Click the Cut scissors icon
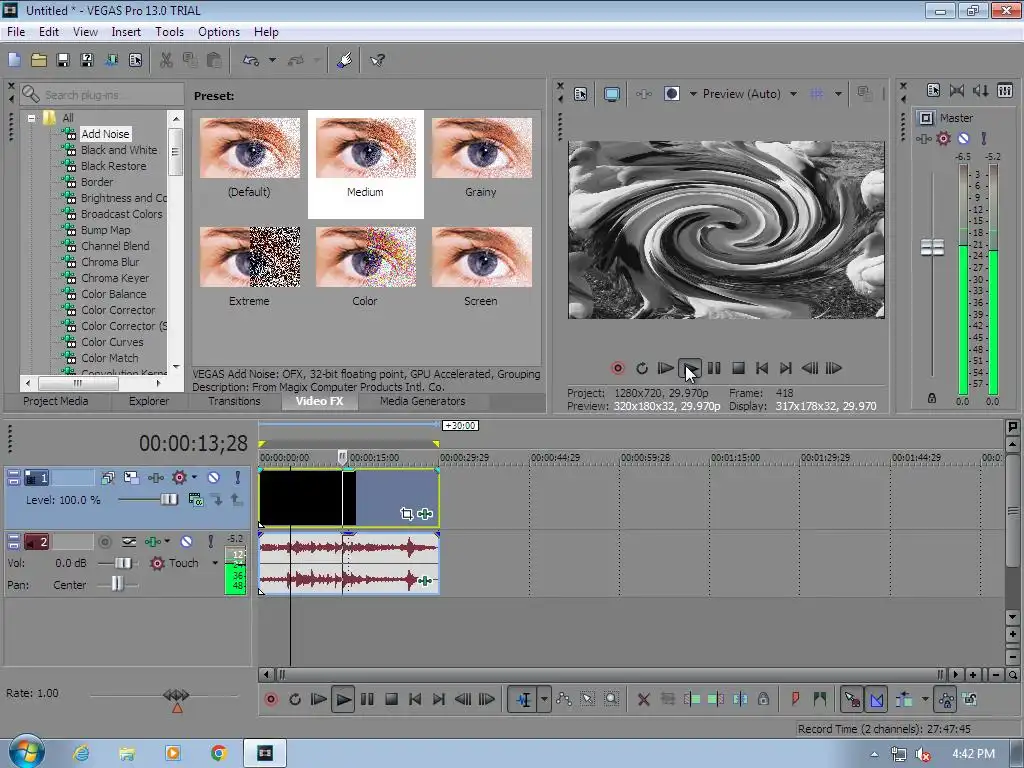Viewport: 1024px width, 768px height. (x=167, y=60)
